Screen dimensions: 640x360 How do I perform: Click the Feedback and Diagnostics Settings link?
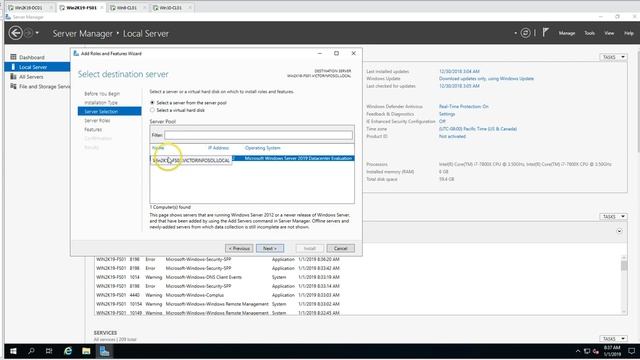pyautogui.click(x=447, y=114)
